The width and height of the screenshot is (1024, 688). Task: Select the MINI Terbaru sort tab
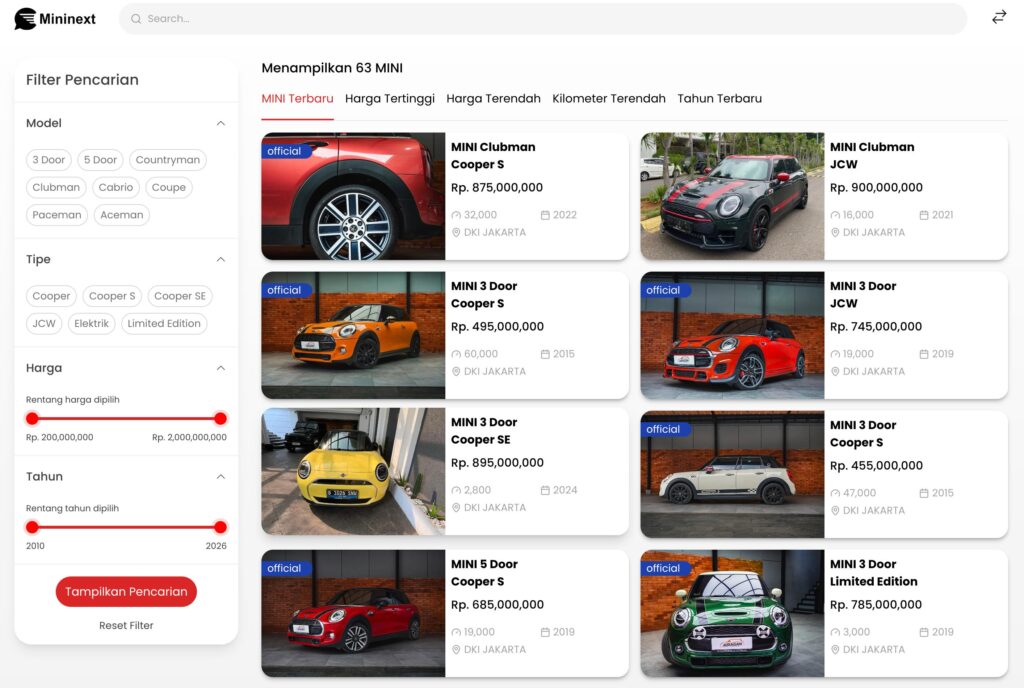click(297, 99)
